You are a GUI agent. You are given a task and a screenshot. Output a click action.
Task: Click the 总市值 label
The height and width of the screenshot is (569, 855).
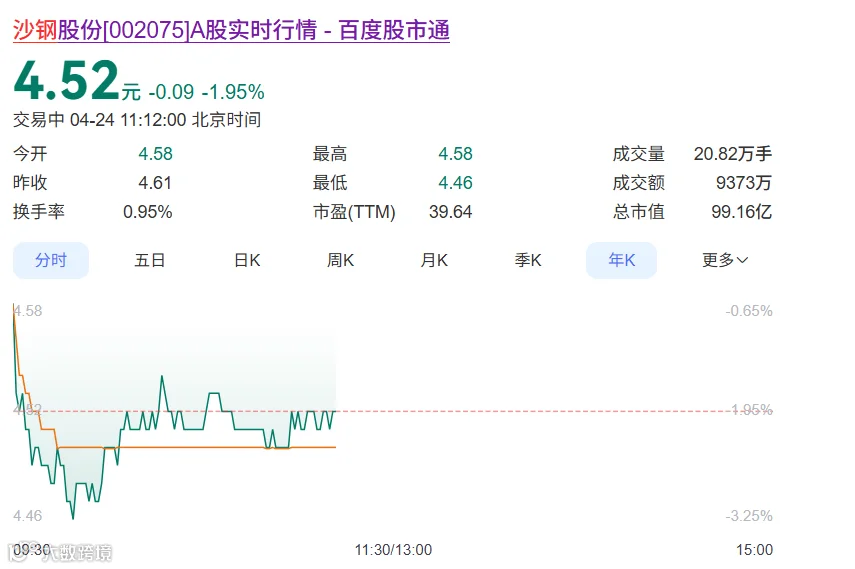tap(639, 212)
